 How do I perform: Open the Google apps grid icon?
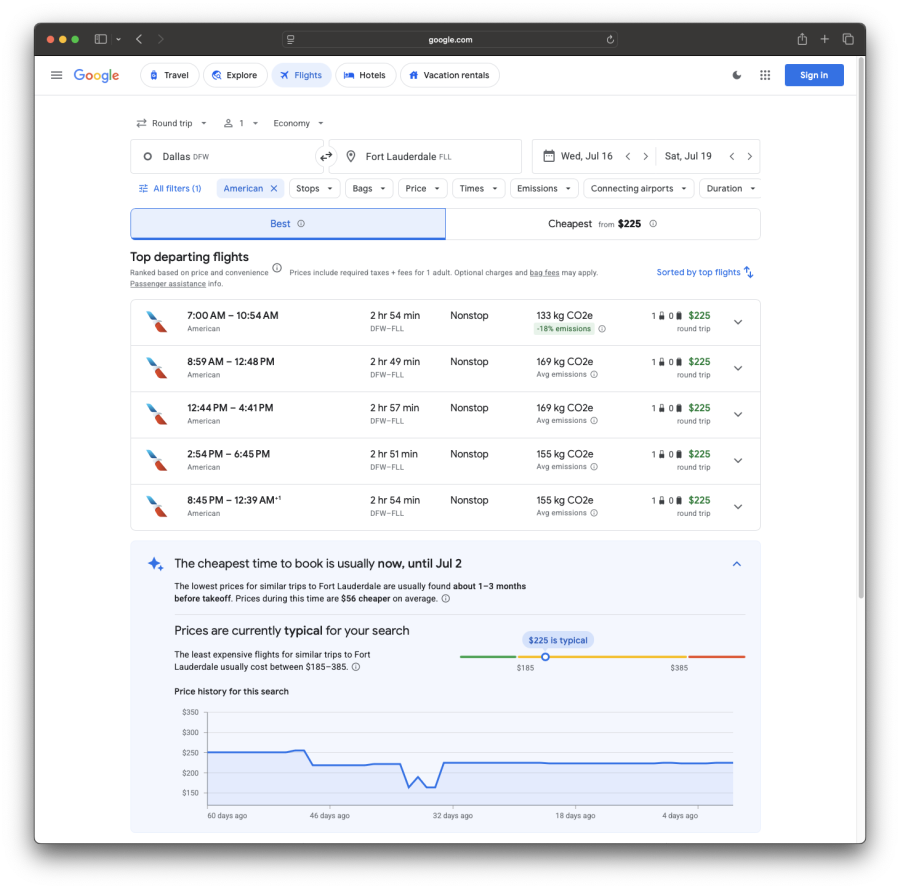click(x=765, y=75)
